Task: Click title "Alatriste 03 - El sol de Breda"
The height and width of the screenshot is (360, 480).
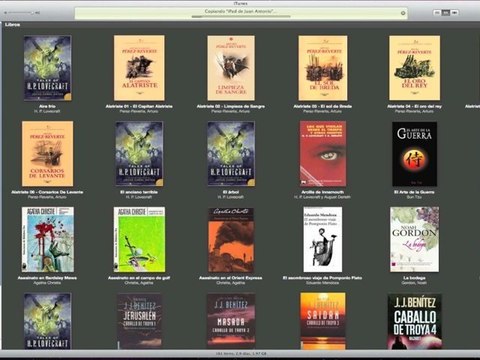Action: click(x=322, y=107)
